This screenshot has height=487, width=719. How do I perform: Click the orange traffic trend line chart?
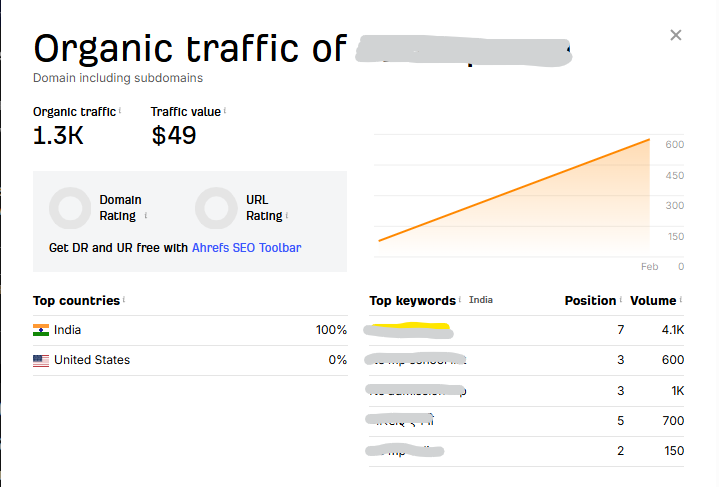515,190
